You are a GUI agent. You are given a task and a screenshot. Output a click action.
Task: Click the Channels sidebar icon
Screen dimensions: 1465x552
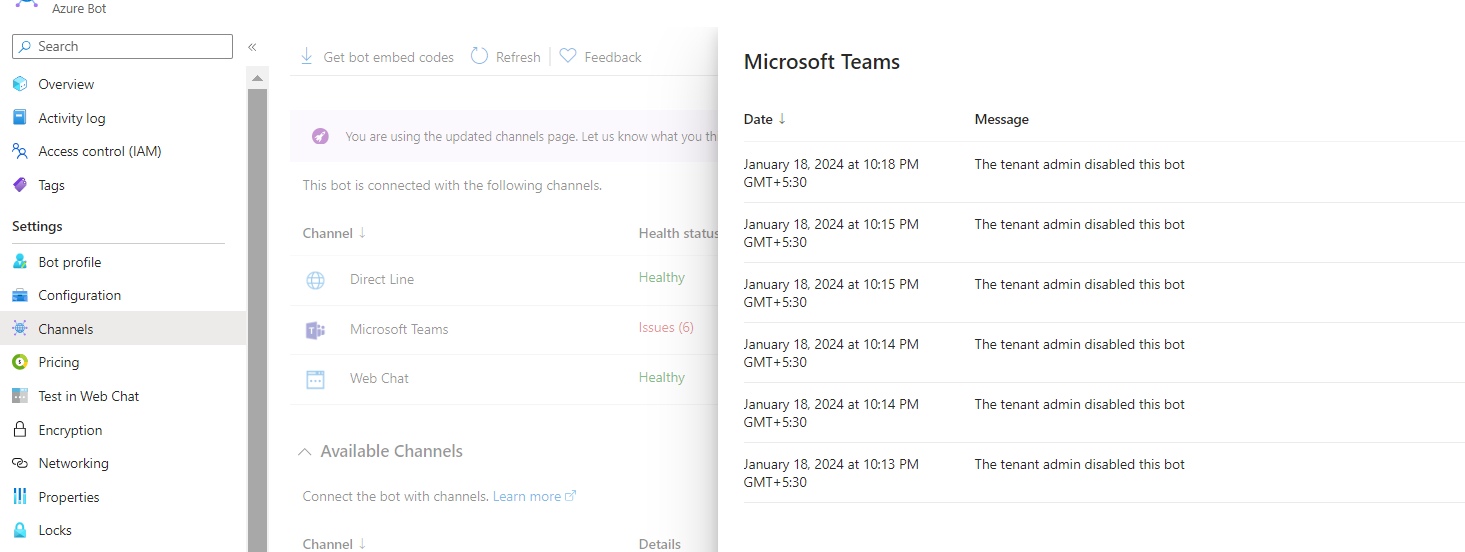pyautogui.click(x=20, y=329)
